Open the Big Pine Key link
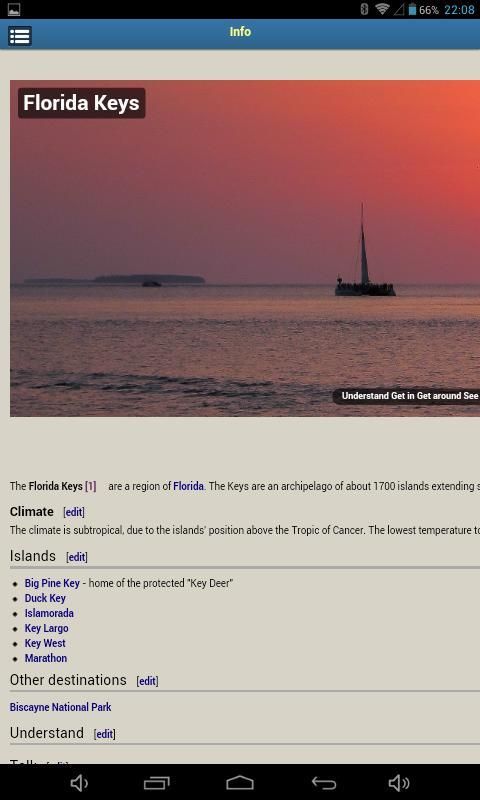This screenshot has width=480, height=800. [52, 583]
